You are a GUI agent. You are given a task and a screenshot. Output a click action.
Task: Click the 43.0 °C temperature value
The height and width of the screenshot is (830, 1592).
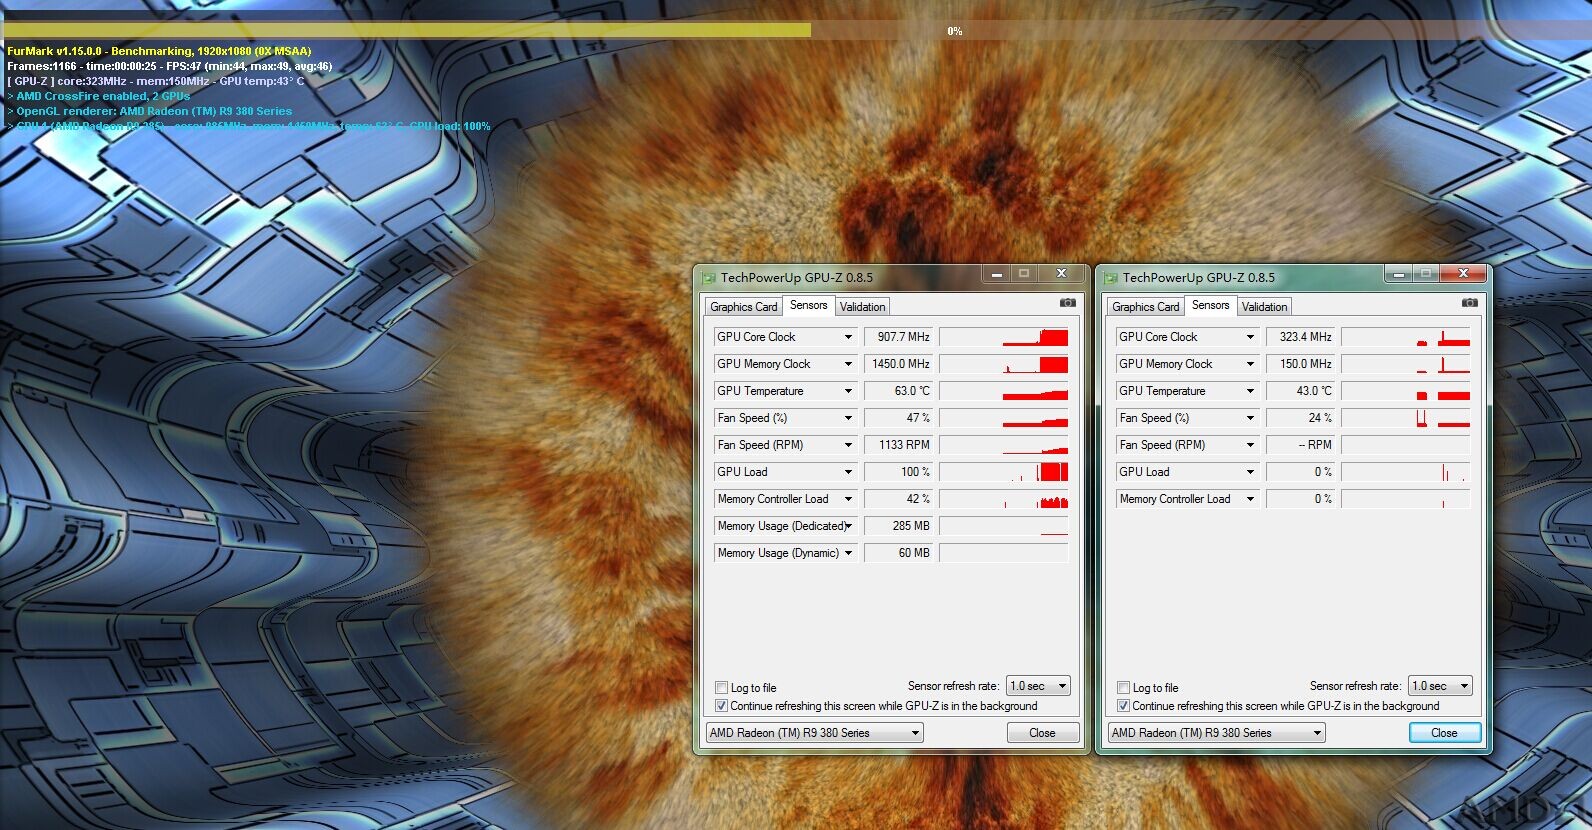[x=1300, y=391]
